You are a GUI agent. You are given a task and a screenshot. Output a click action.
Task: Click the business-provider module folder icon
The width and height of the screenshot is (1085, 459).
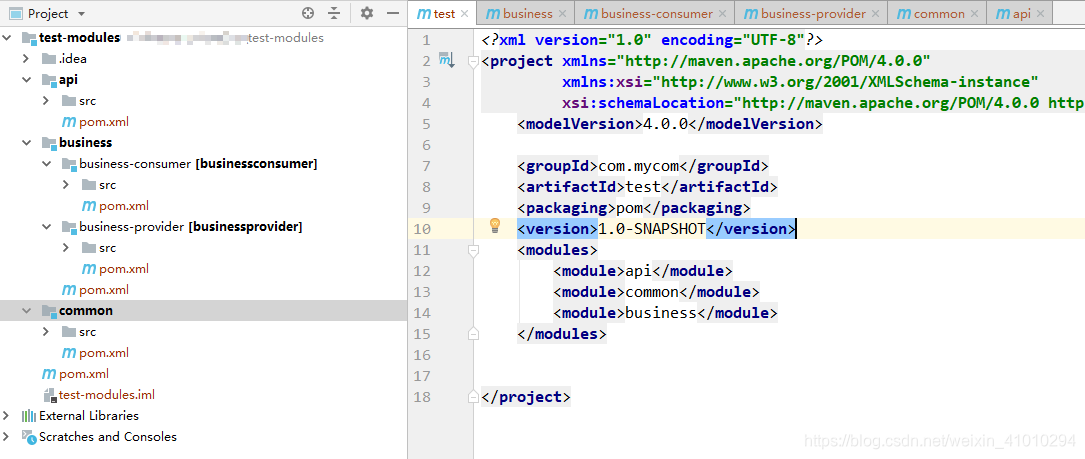(69, 227)
